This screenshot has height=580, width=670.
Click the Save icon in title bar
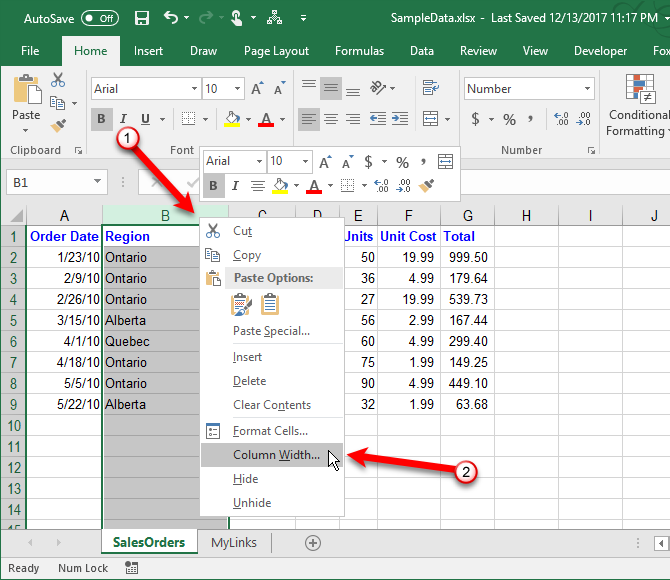[141, 18]
